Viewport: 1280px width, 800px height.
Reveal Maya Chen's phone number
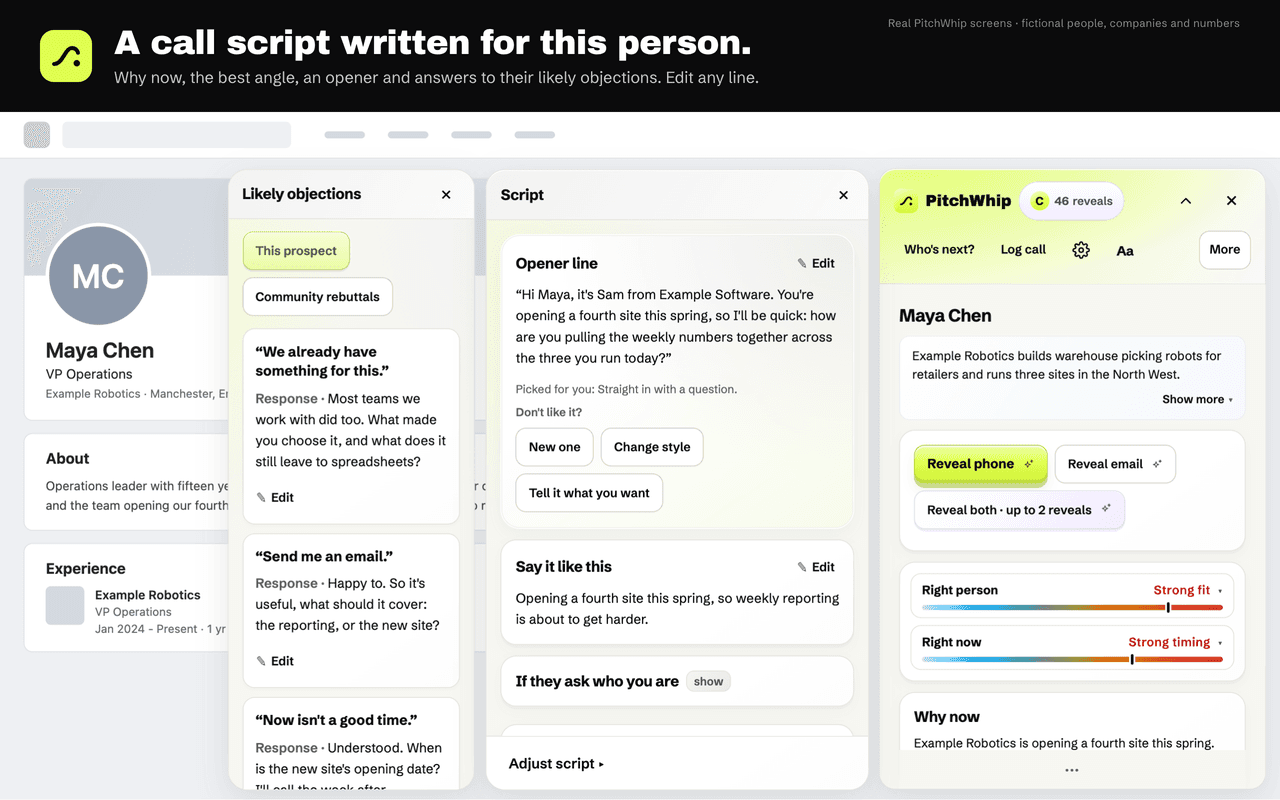pyautogui.click(x=981, y=464)
